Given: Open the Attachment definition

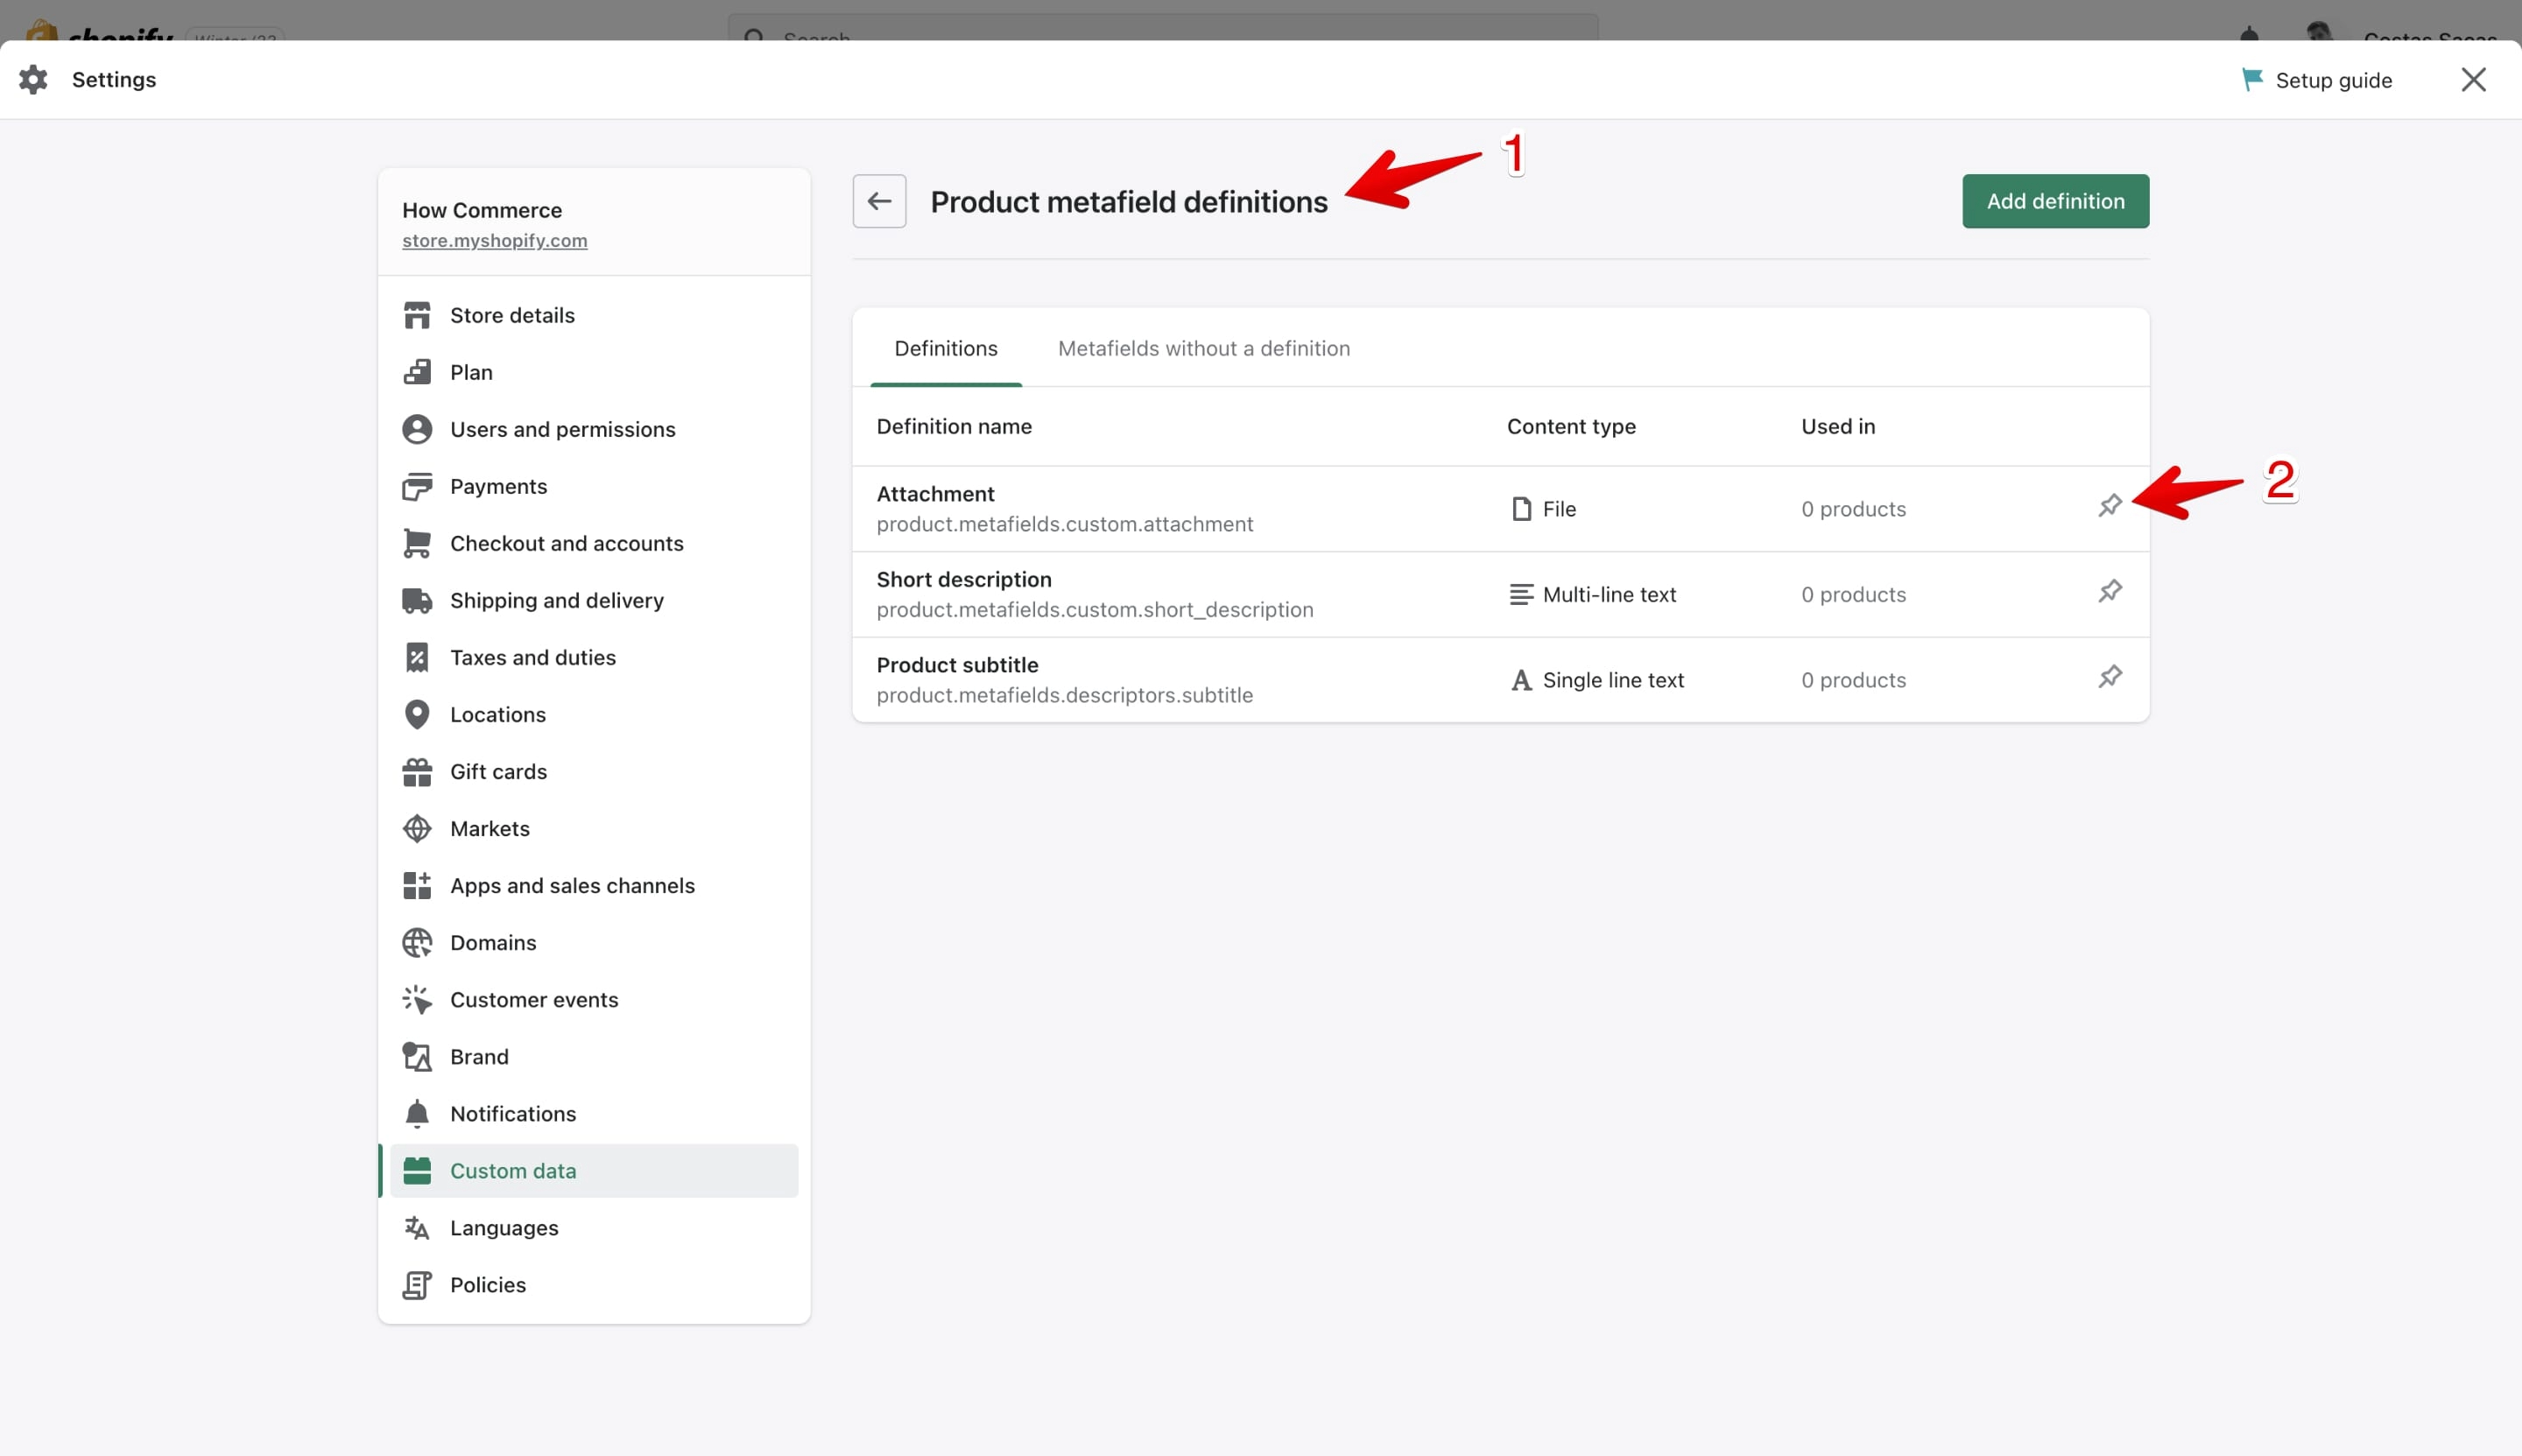Looking at the screenshot, I should pos(935,494).
